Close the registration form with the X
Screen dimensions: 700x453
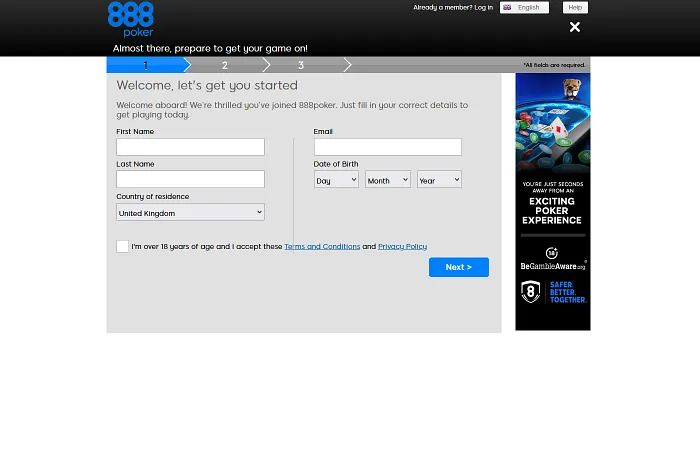click(575, 27)
